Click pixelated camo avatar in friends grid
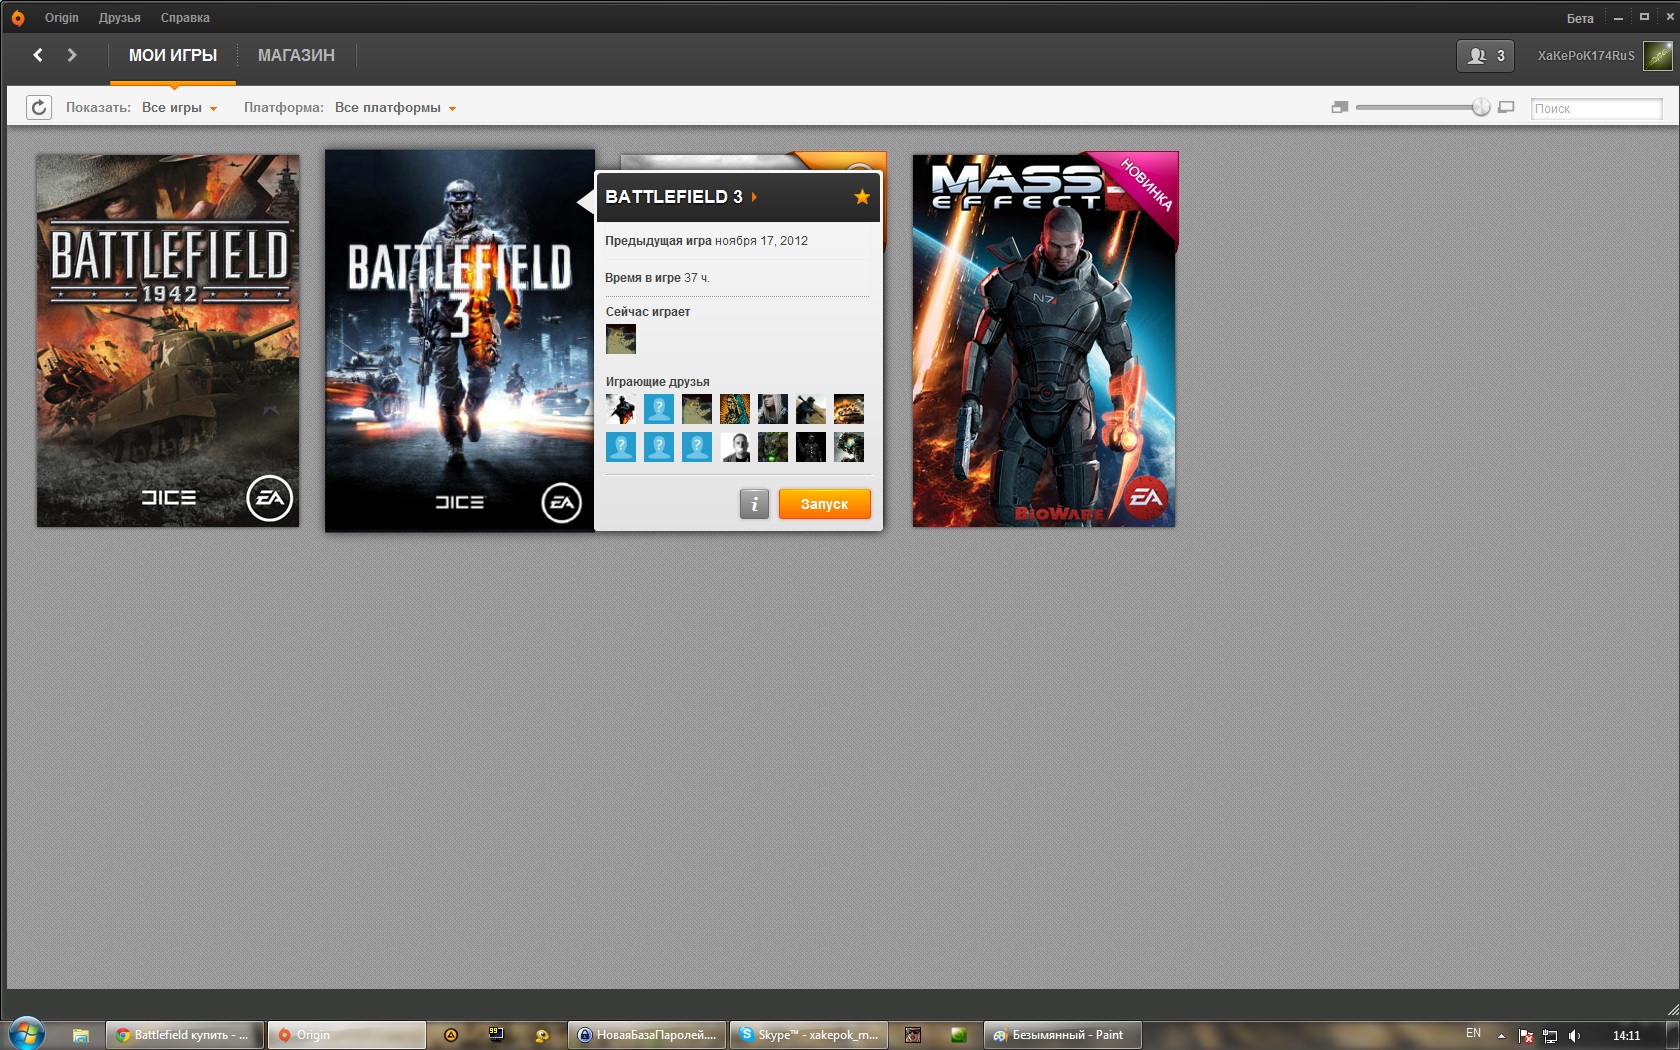 pyautogui.click(x=697, y=409)
